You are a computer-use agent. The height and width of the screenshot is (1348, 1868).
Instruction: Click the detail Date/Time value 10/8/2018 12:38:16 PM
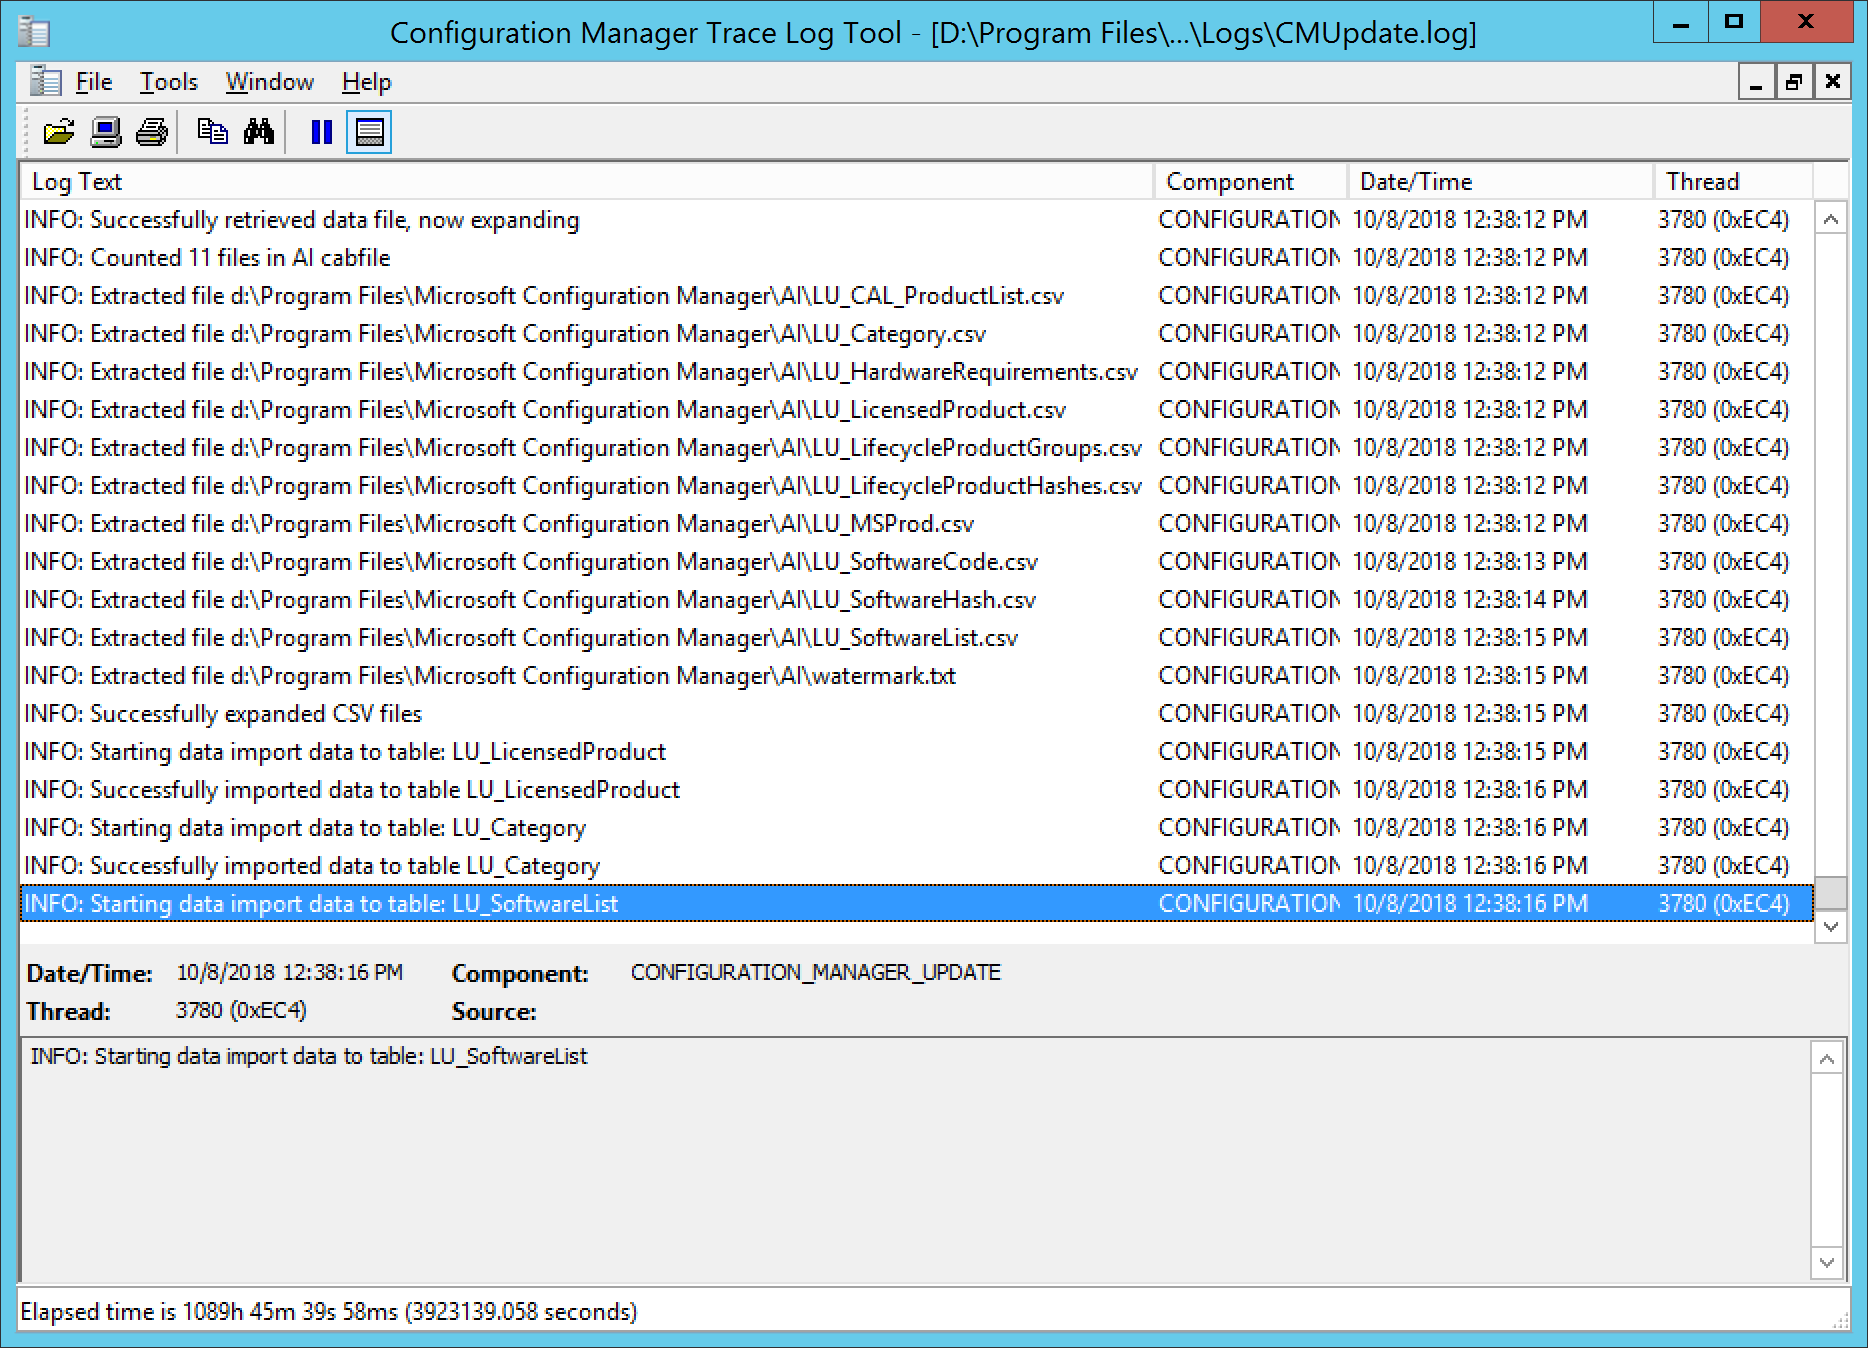(x=290, y=972)
